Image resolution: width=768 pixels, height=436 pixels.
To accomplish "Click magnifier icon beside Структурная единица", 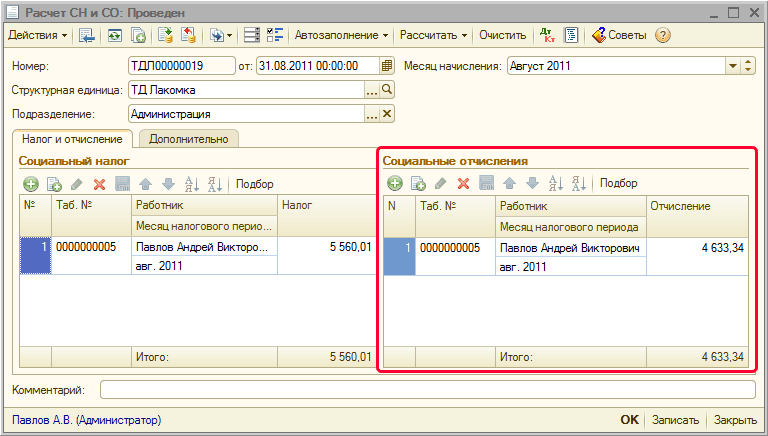I will [387, 90].
